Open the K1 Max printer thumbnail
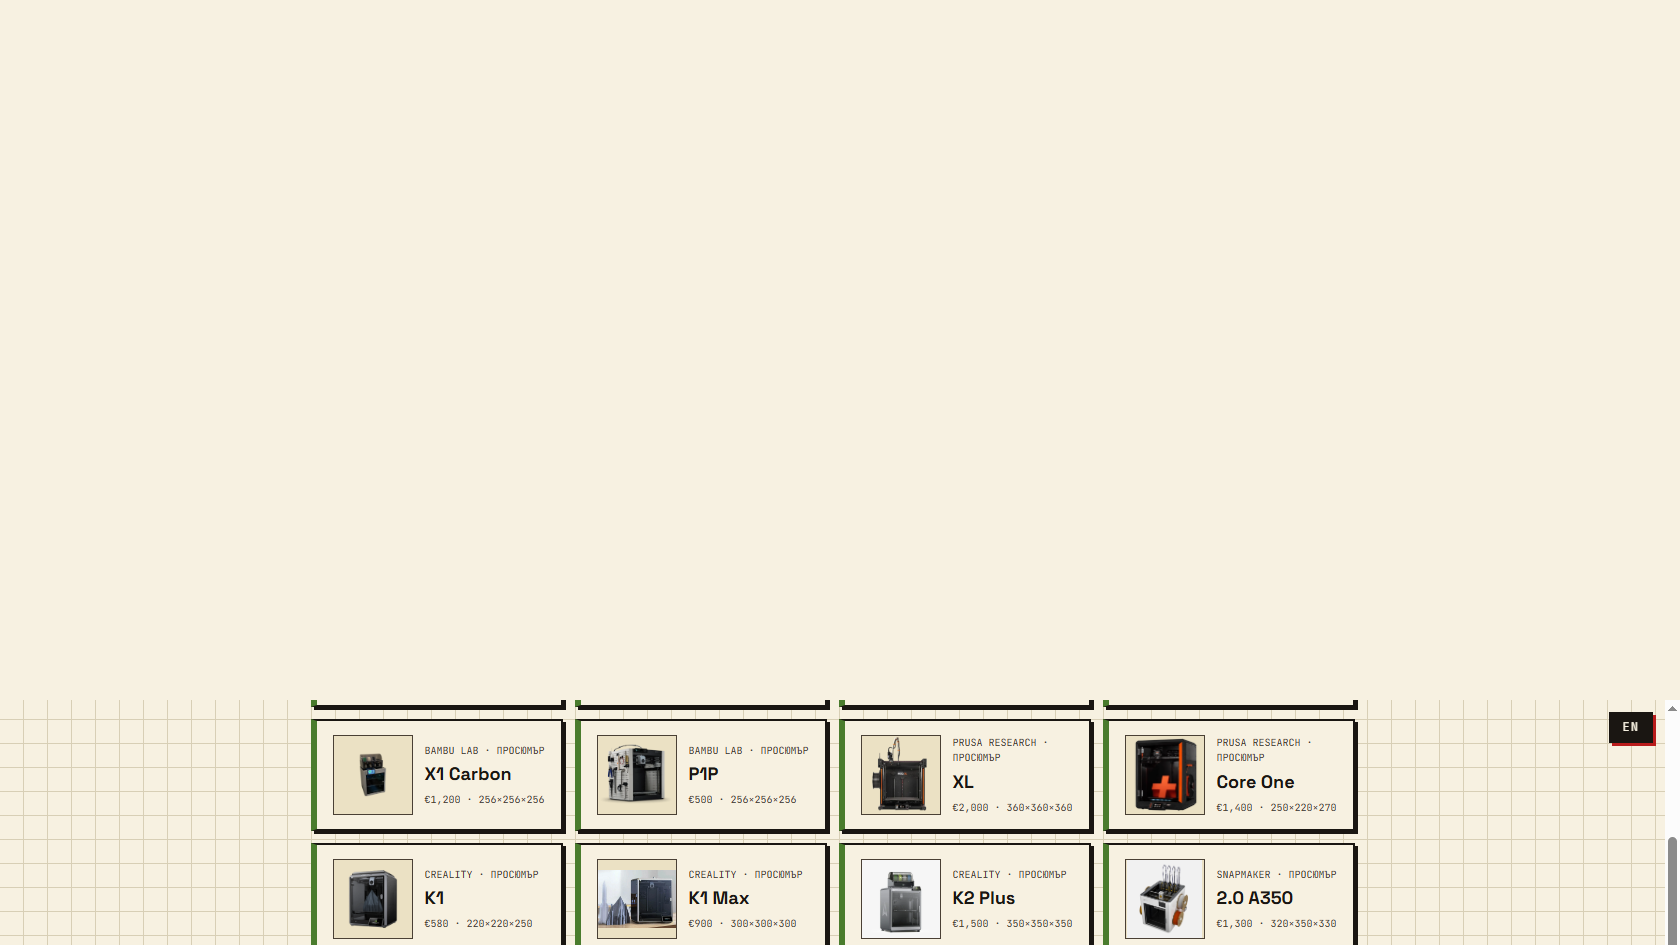Viewport: 1680px width, 945px height. pyautogui.click(x=637, y=899)
